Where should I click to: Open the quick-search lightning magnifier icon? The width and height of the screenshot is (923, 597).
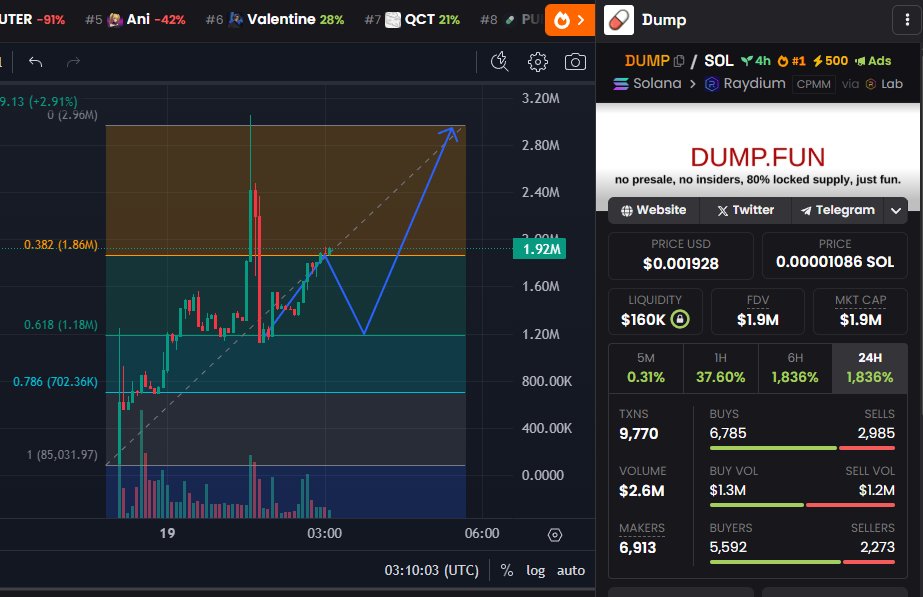[x=500, y=61]
